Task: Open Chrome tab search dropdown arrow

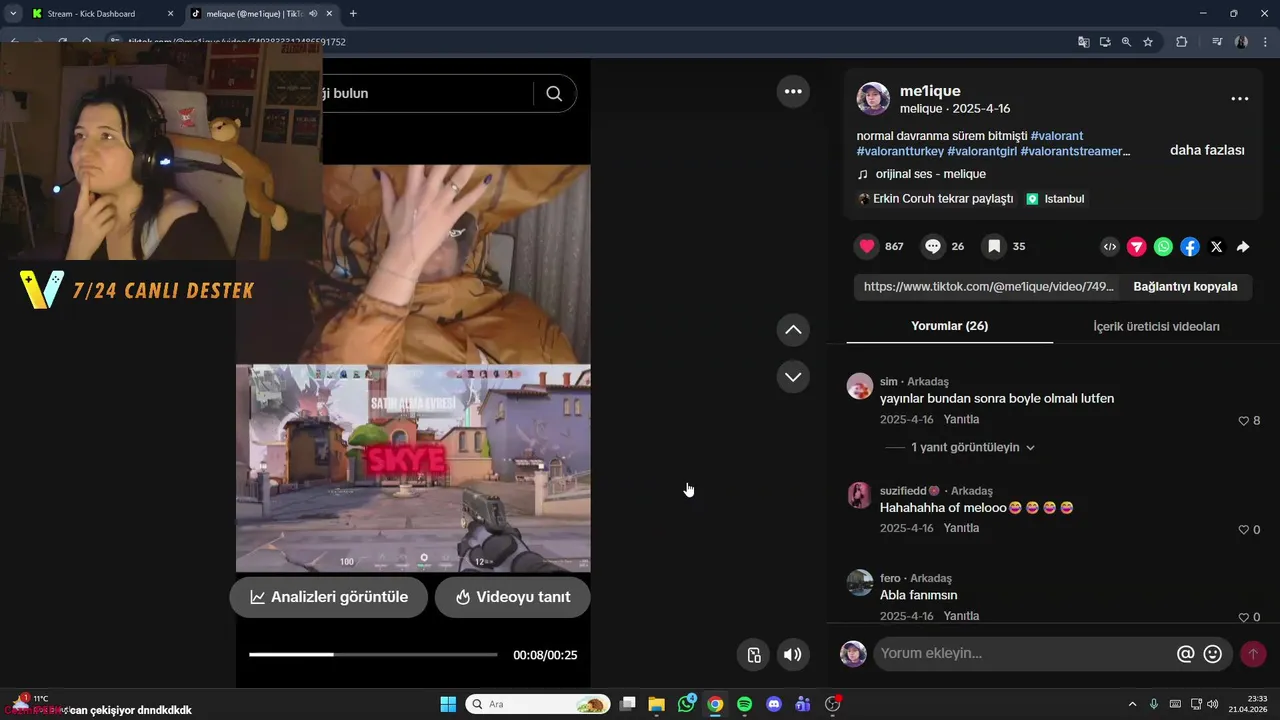Action: click(x=13, y=13)
